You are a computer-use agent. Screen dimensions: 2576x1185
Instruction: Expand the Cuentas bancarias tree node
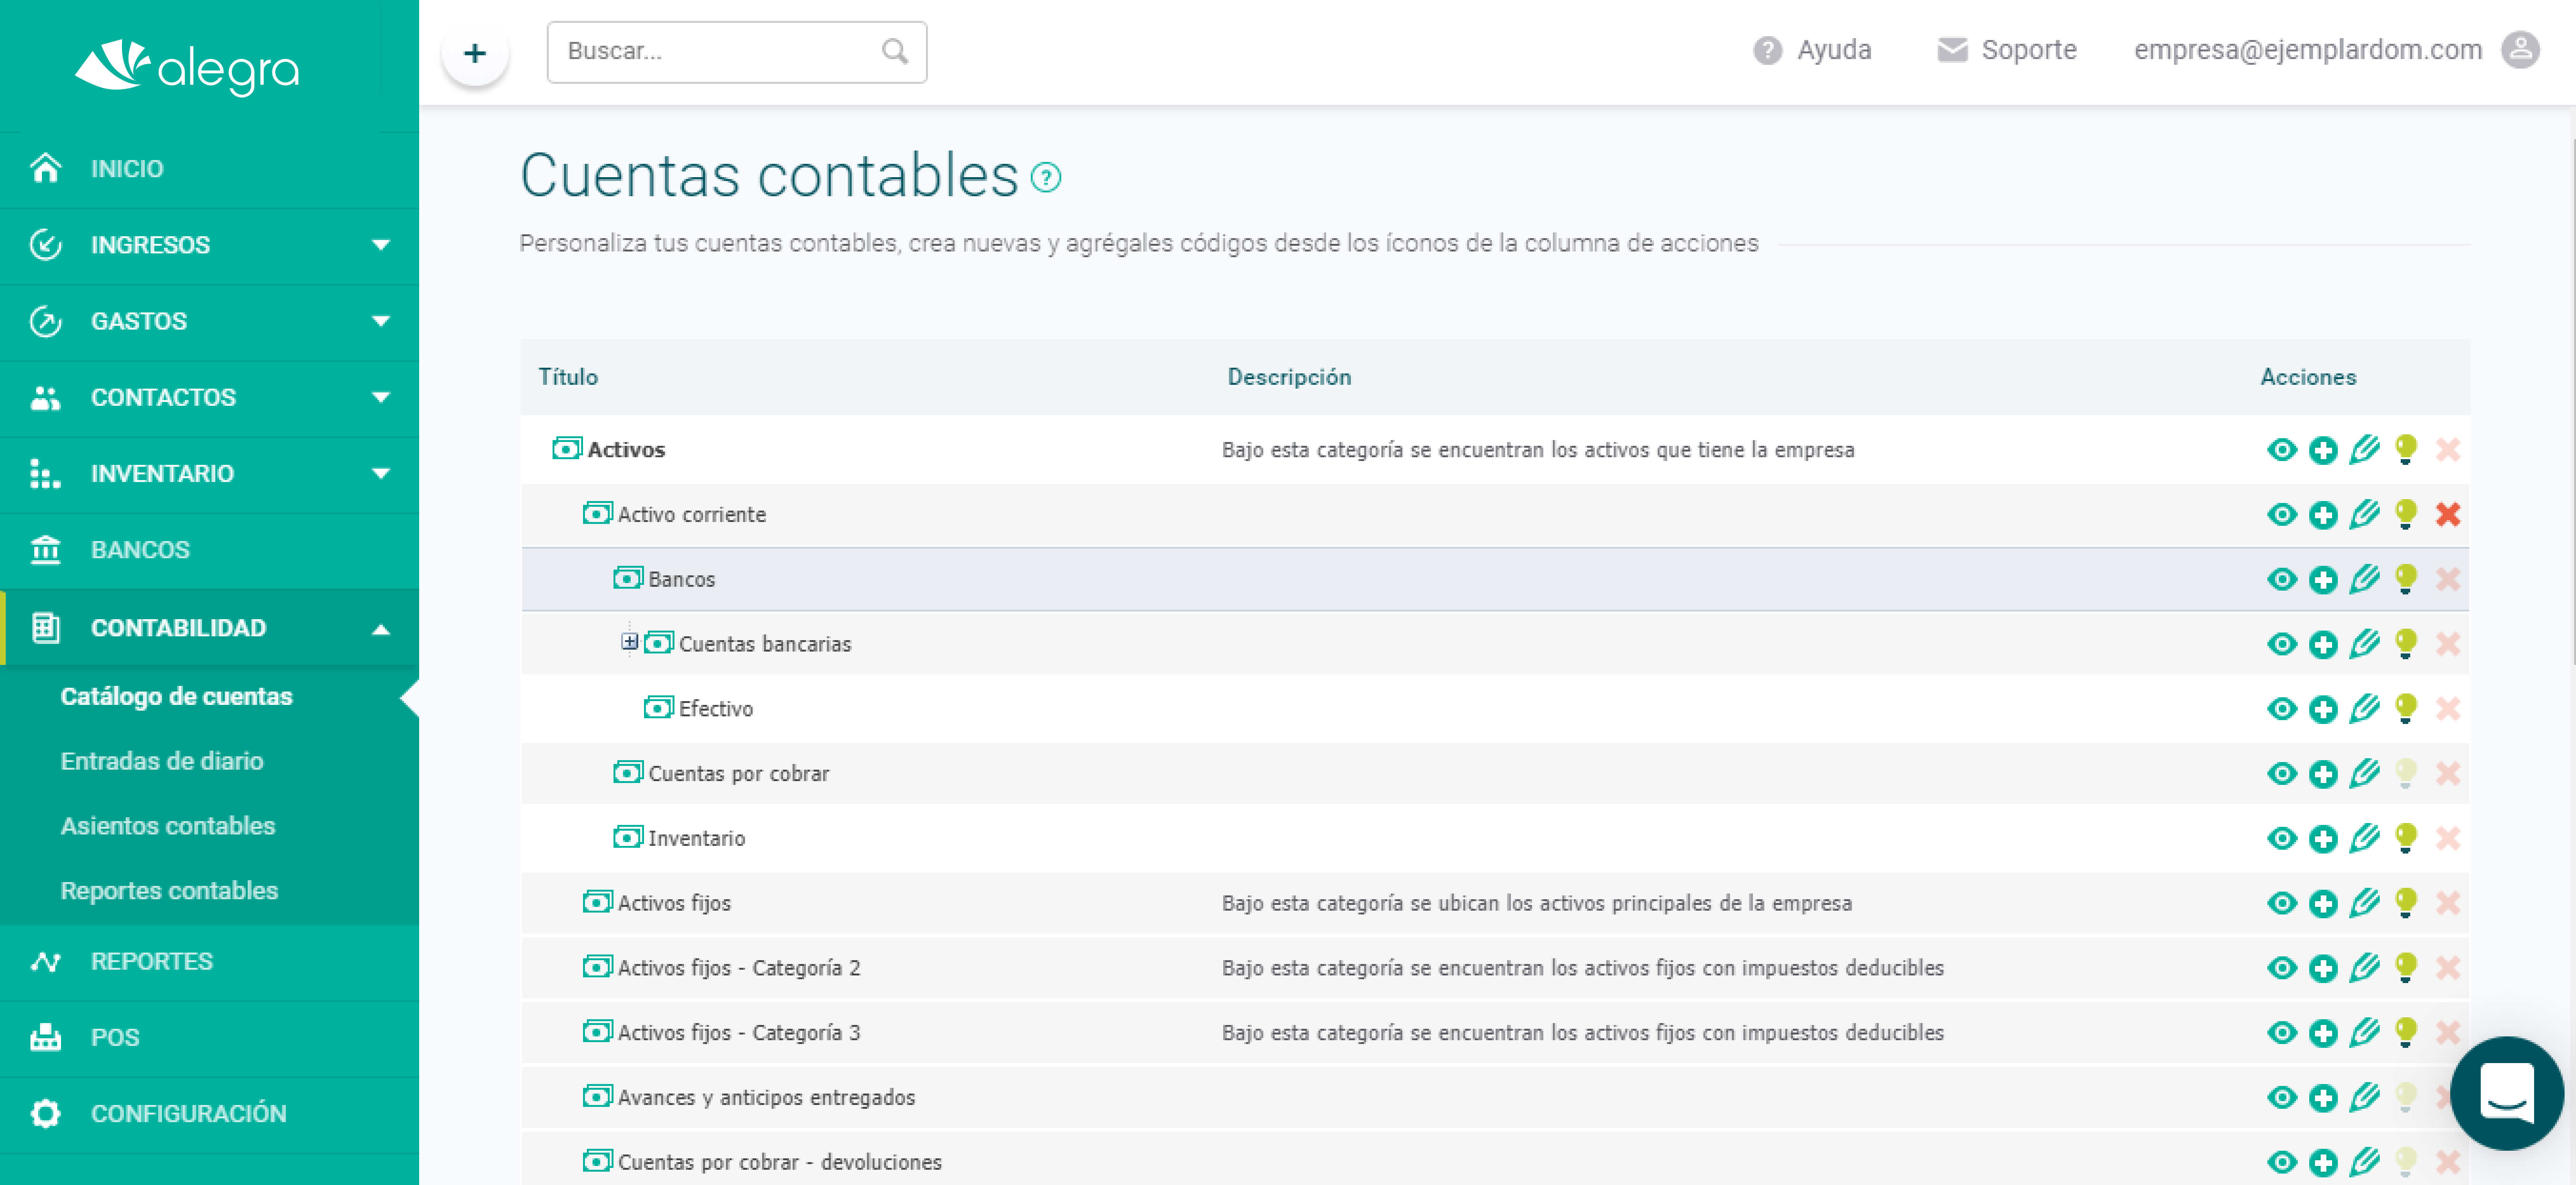629,642
